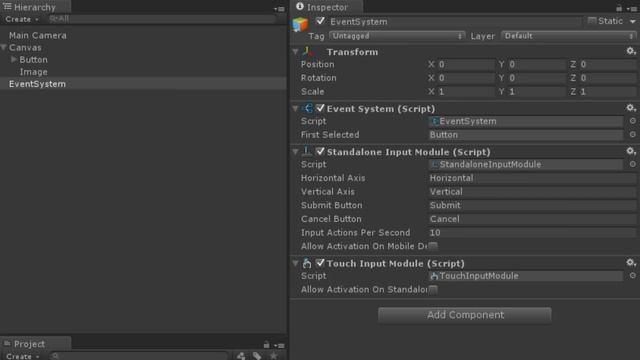The image size is (640, 360).
Task: Disable the Event System script component
Action: [320, 108]
